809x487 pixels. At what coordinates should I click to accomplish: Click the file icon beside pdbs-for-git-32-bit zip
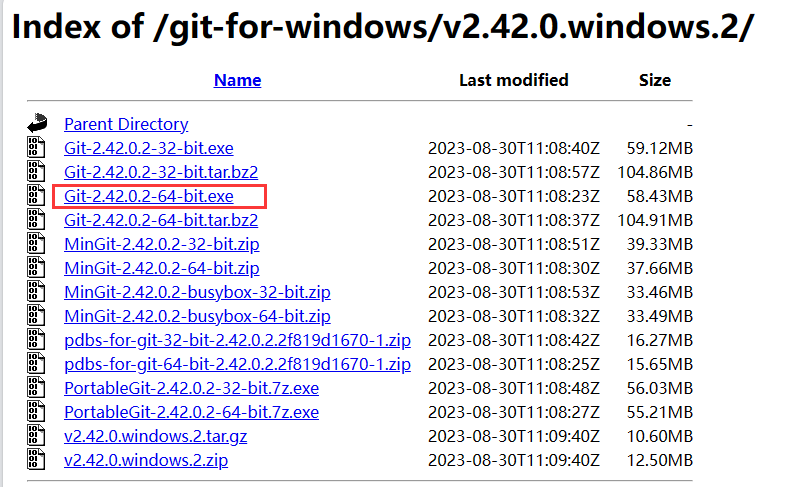tap(36, 339)
